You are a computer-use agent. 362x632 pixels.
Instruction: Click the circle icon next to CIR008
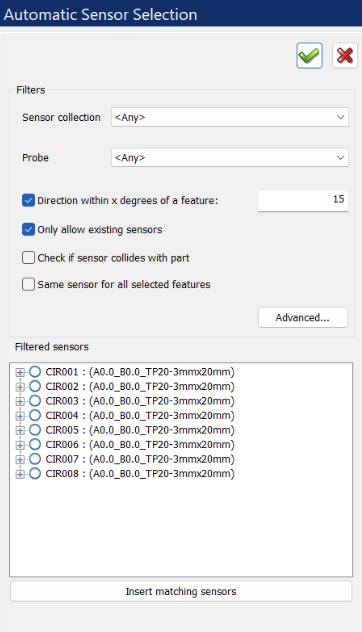coord(35,473)
